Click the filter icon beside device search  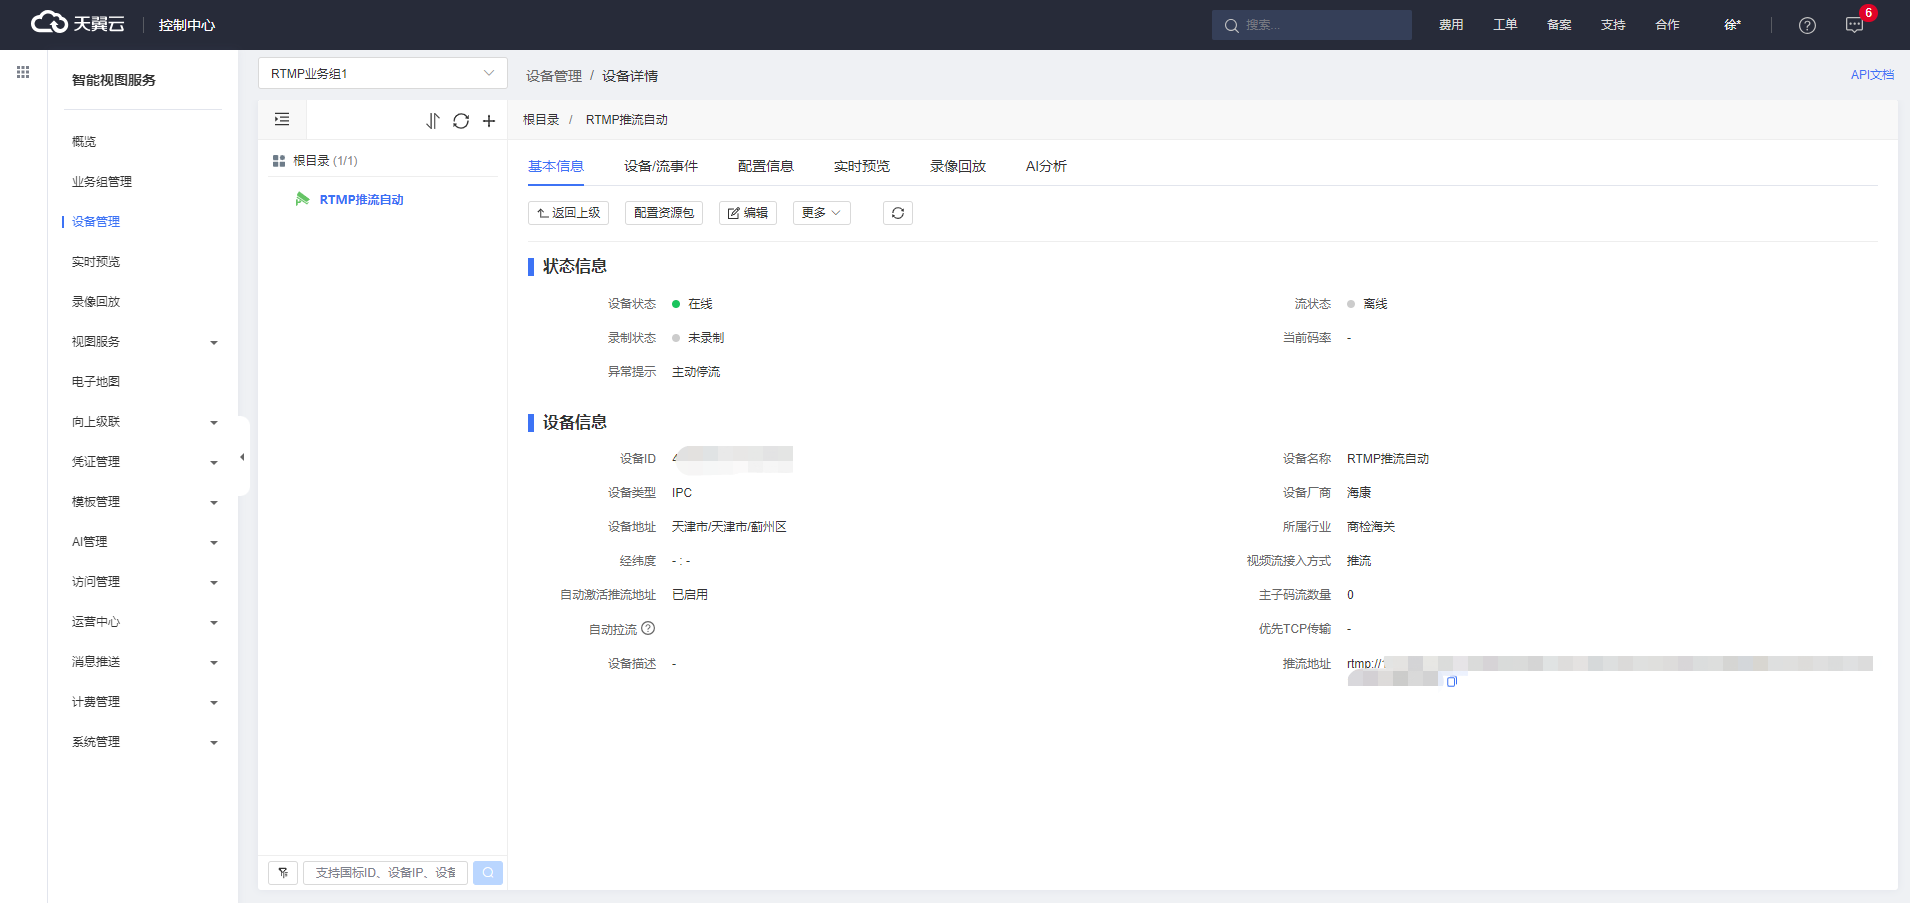(x=283, y=873)
